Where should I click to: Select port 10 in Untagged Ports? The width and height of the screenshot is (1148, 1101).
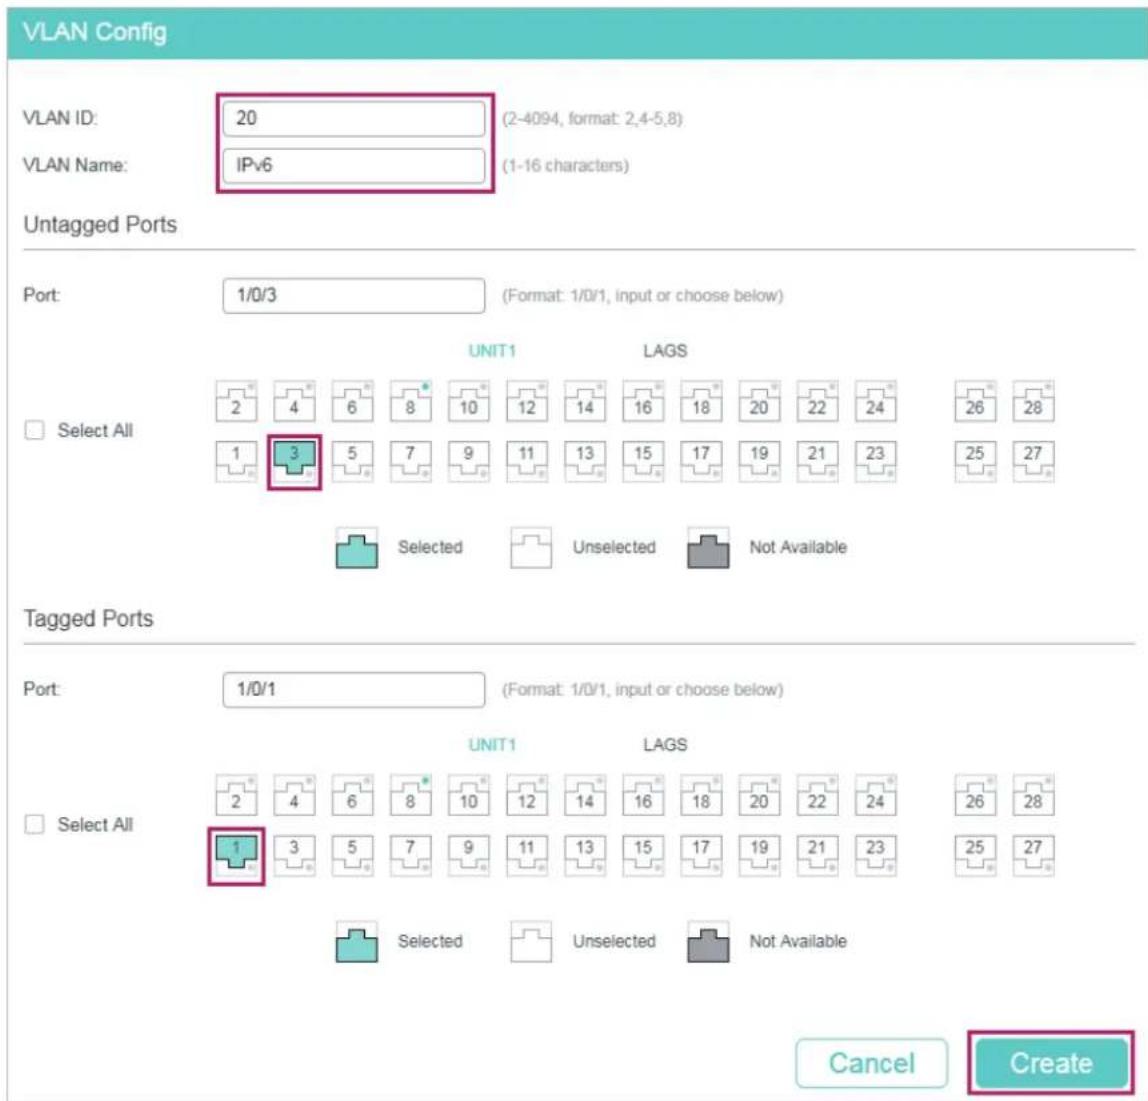click(x=469, y=401)
